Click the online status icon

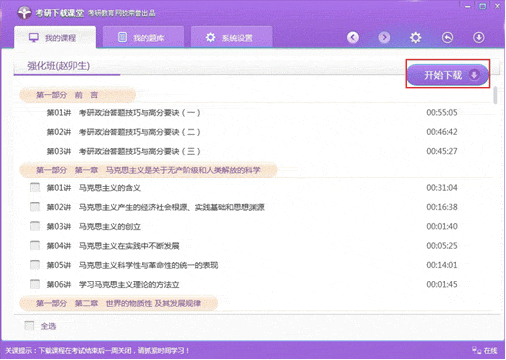pos(476,350)
